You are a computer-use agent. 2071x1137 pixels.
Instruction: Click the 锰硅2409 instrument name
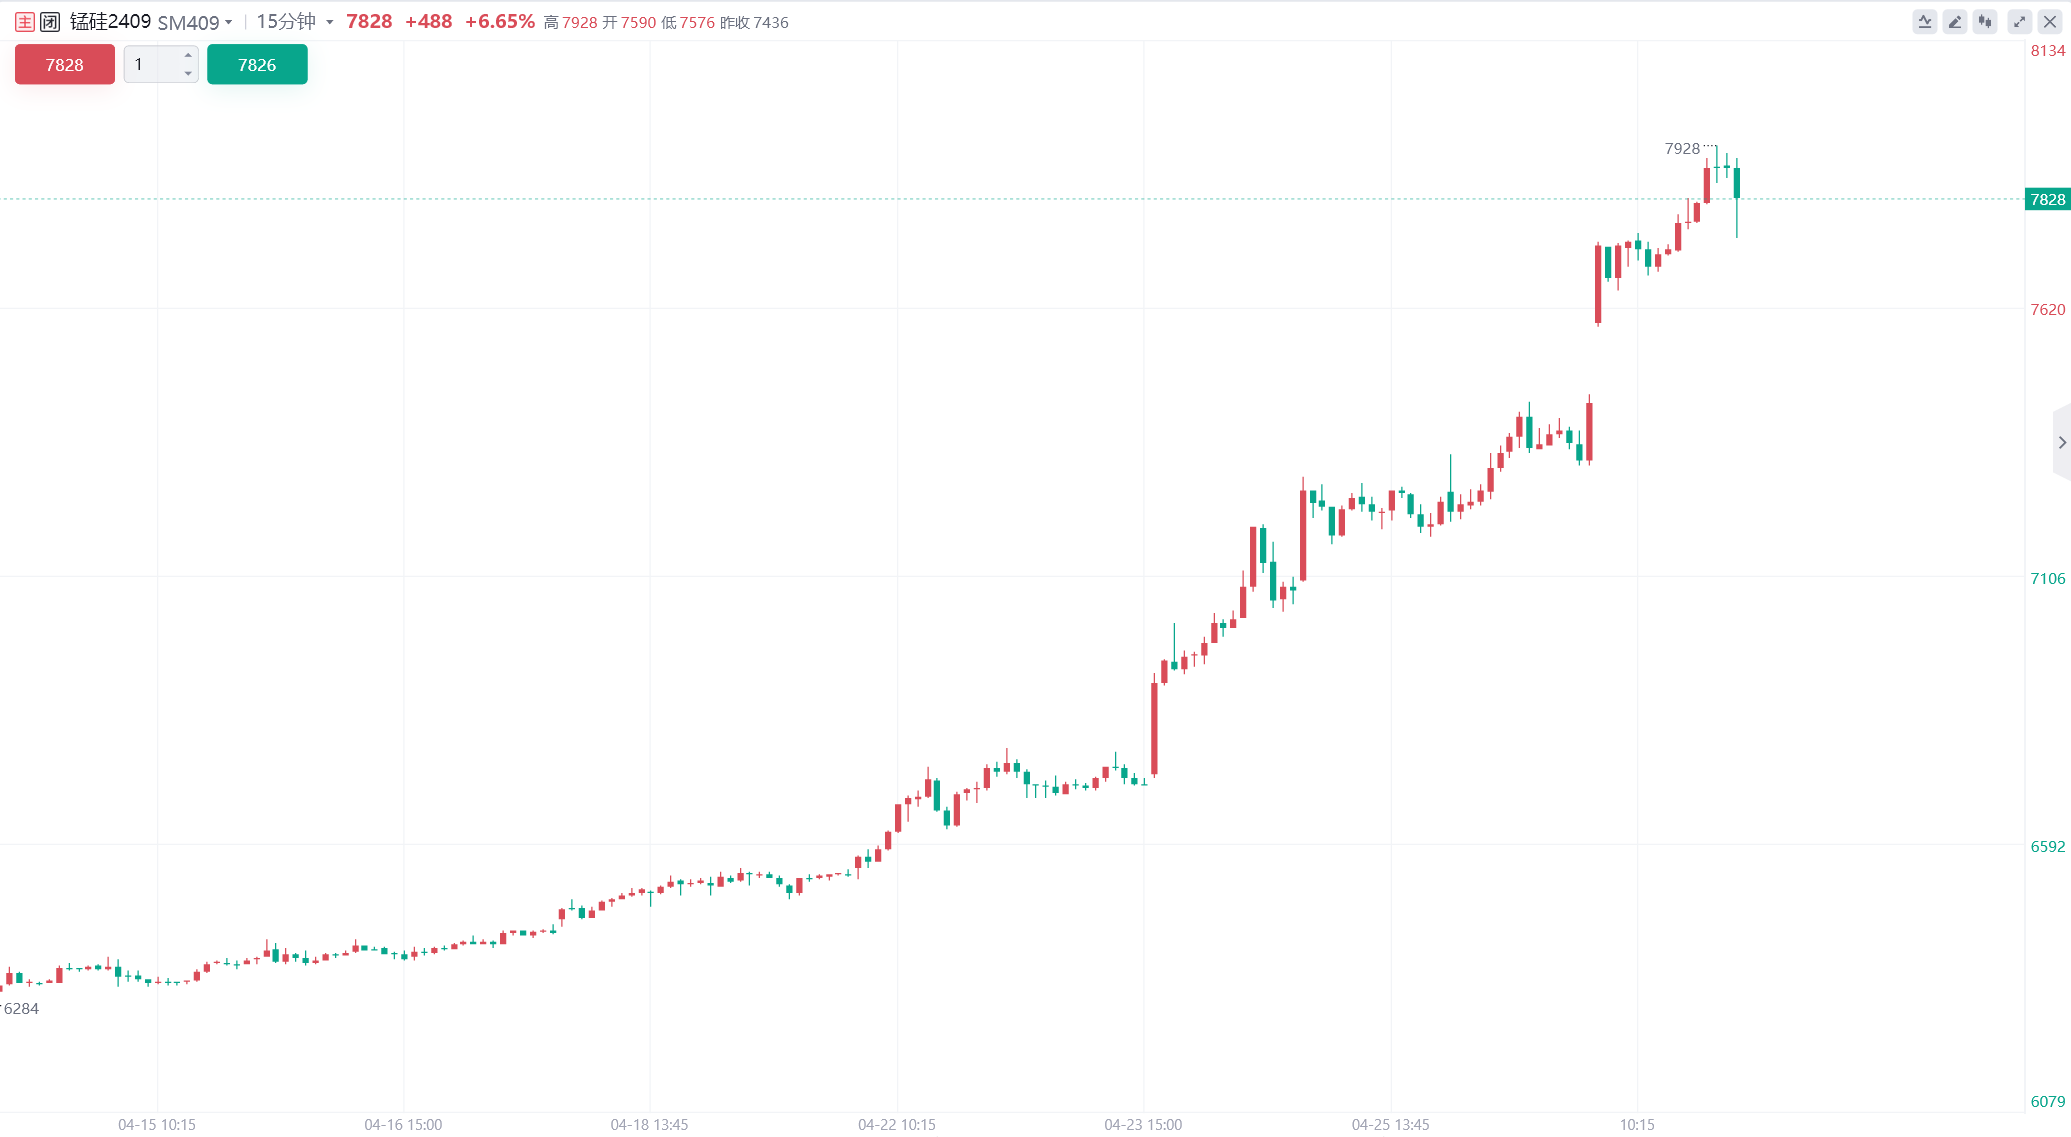pyautogui.click(x=110, y=22)
